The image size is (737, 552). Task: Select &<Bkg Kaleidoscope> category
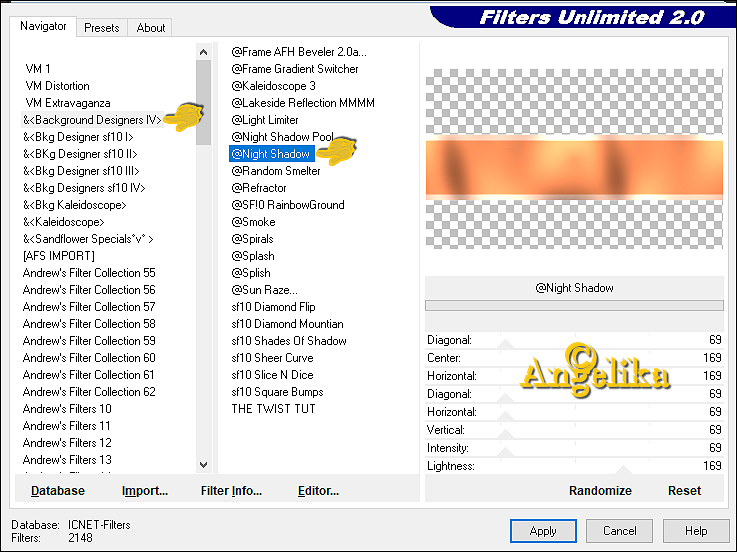pyautogui.click(x=74, y=205)
